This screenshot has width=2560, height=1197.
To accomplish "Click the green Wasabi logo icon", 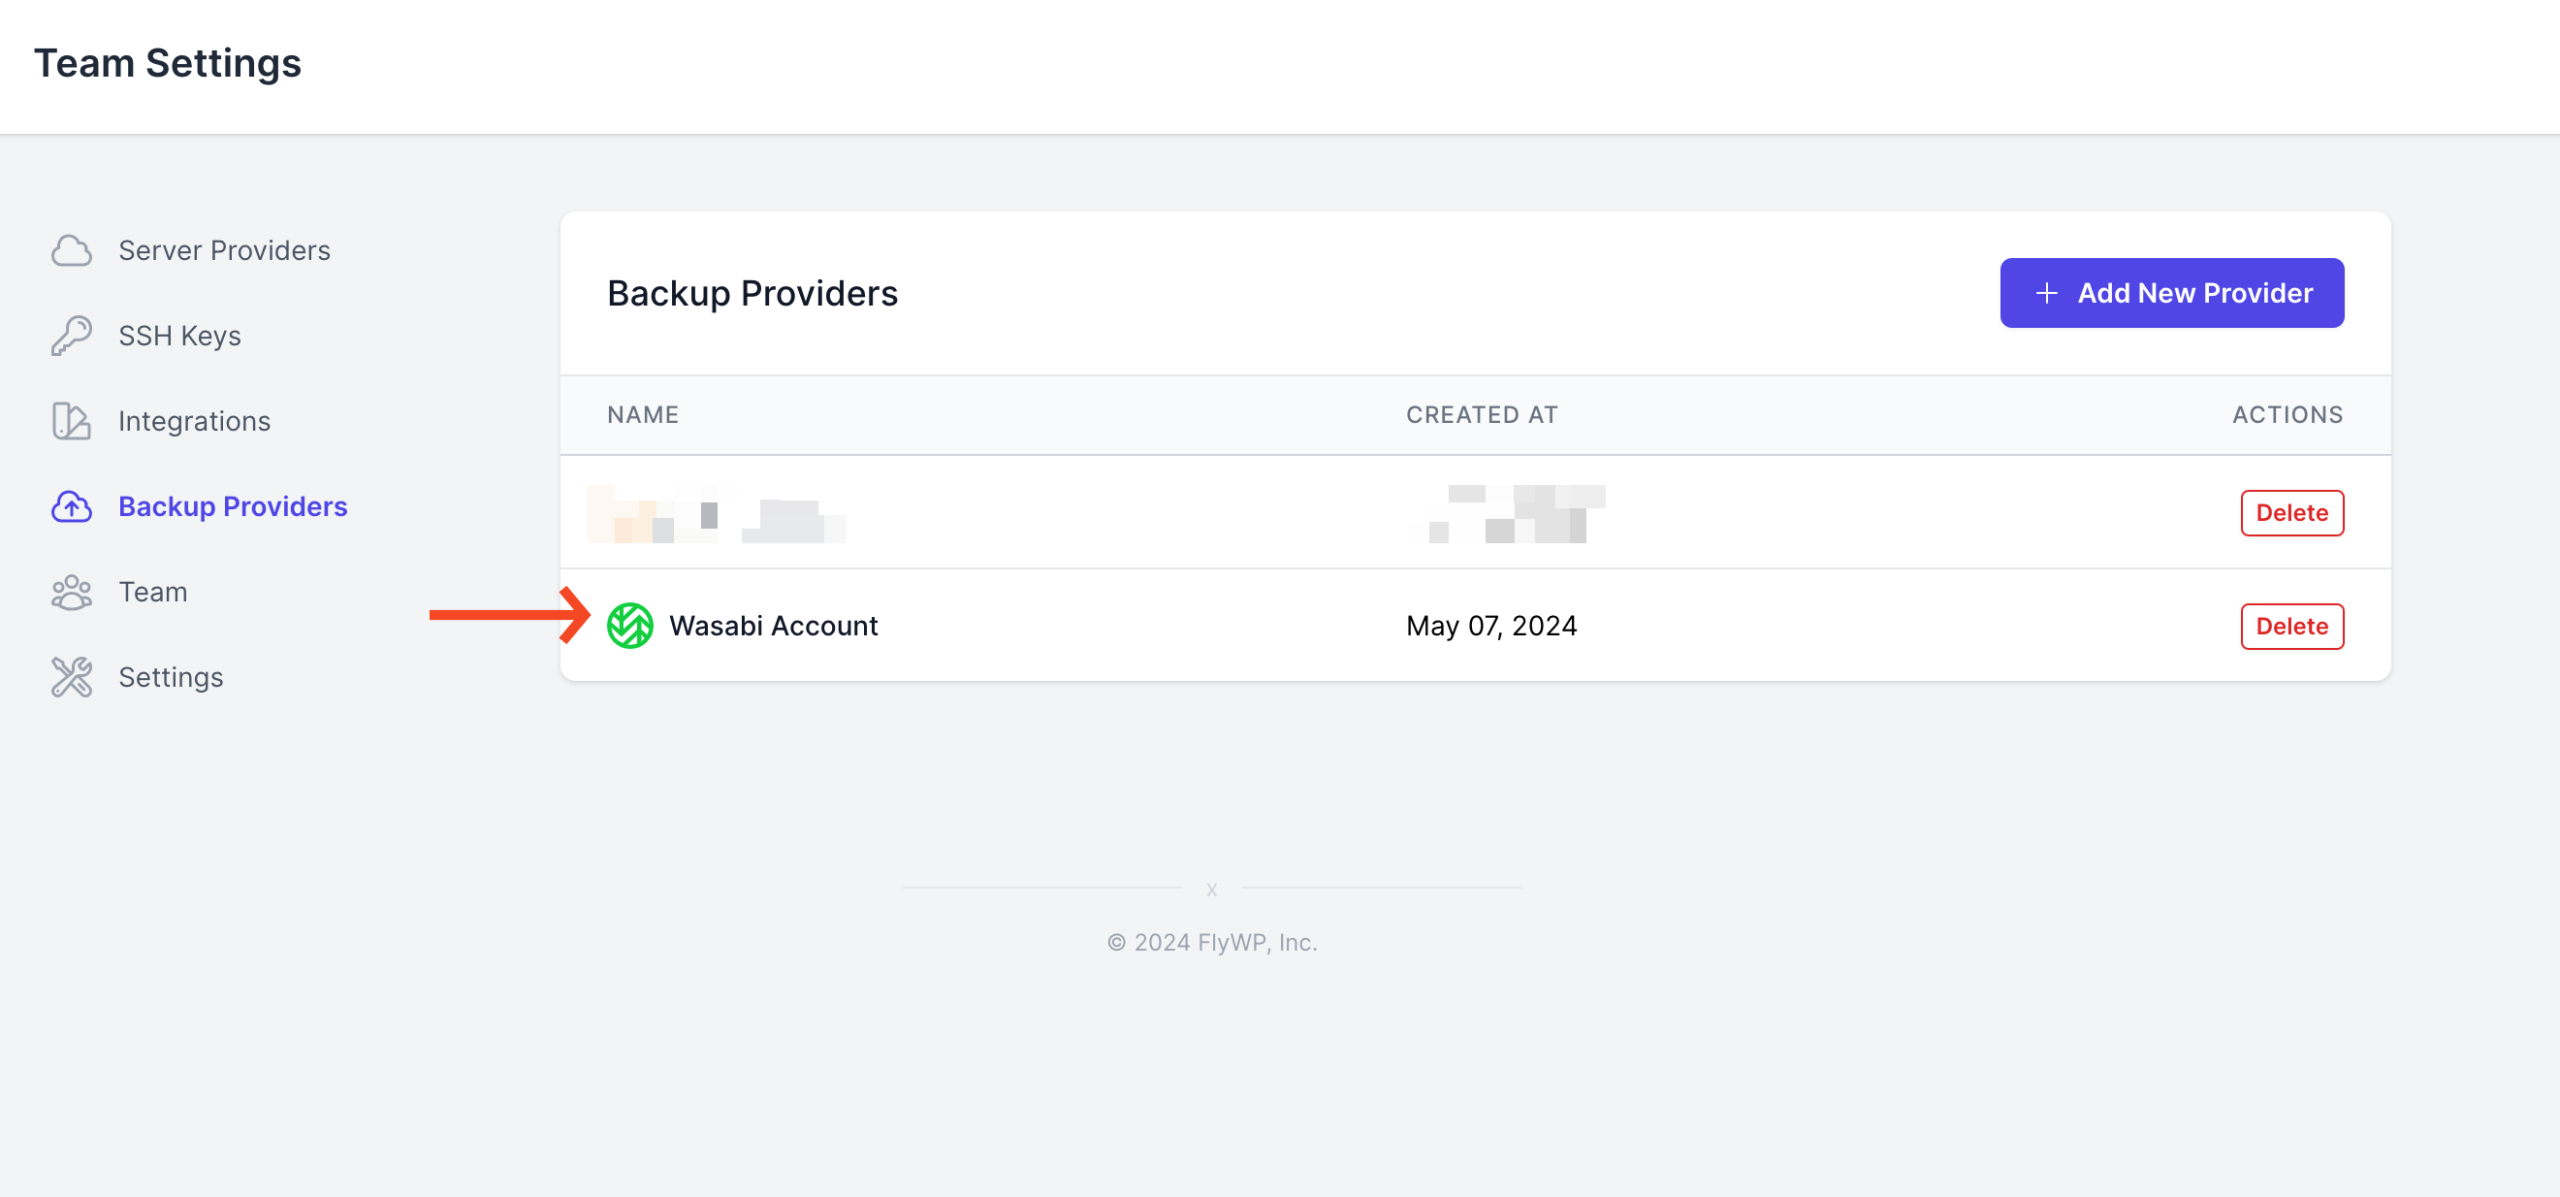I will click(630, 626).
